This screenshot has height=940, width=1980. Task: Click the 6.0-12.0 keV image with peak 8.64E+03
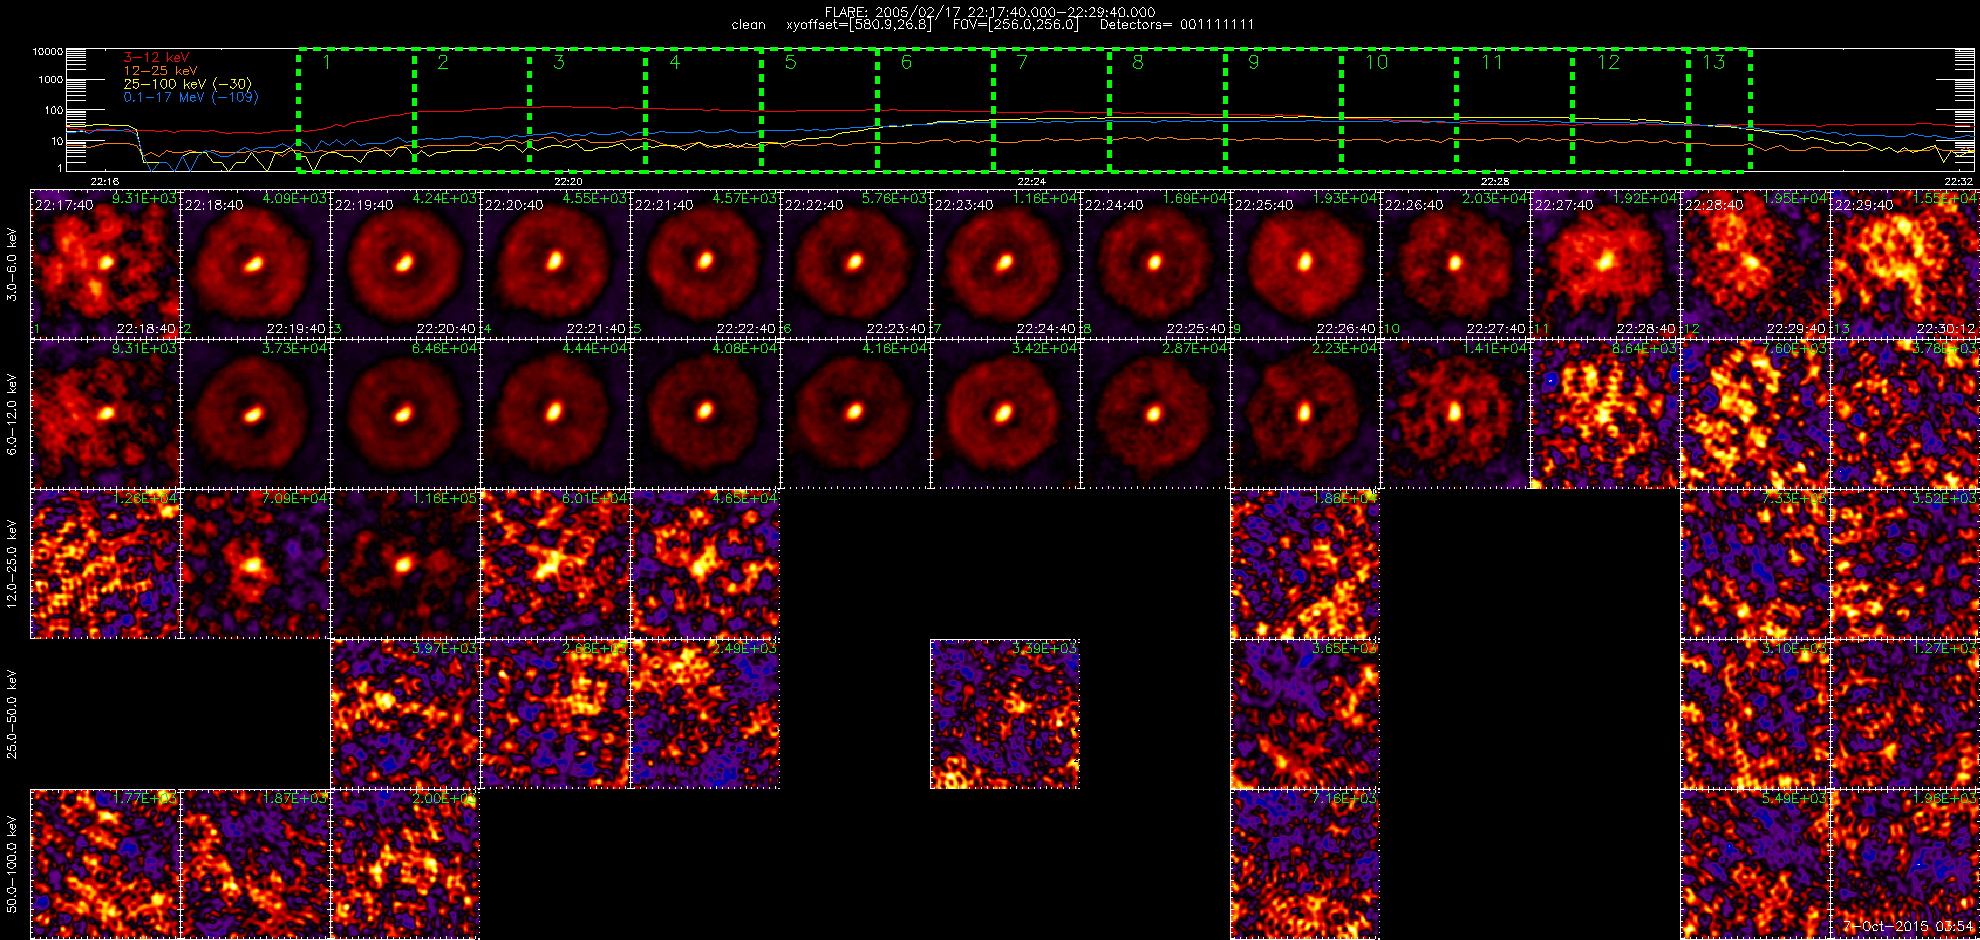(x=1605, y=414)
